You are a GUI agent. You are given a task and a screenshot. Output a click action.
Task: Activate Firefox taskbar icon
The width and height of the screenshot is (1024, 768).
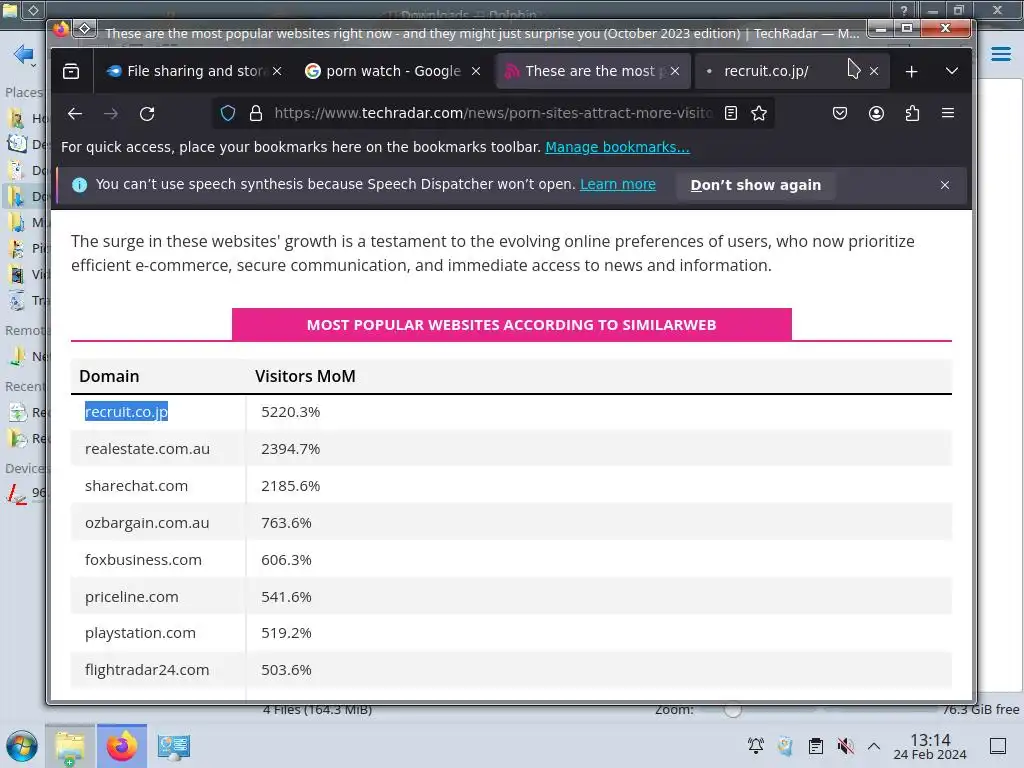pyautogui.click(x=122, y=746)
